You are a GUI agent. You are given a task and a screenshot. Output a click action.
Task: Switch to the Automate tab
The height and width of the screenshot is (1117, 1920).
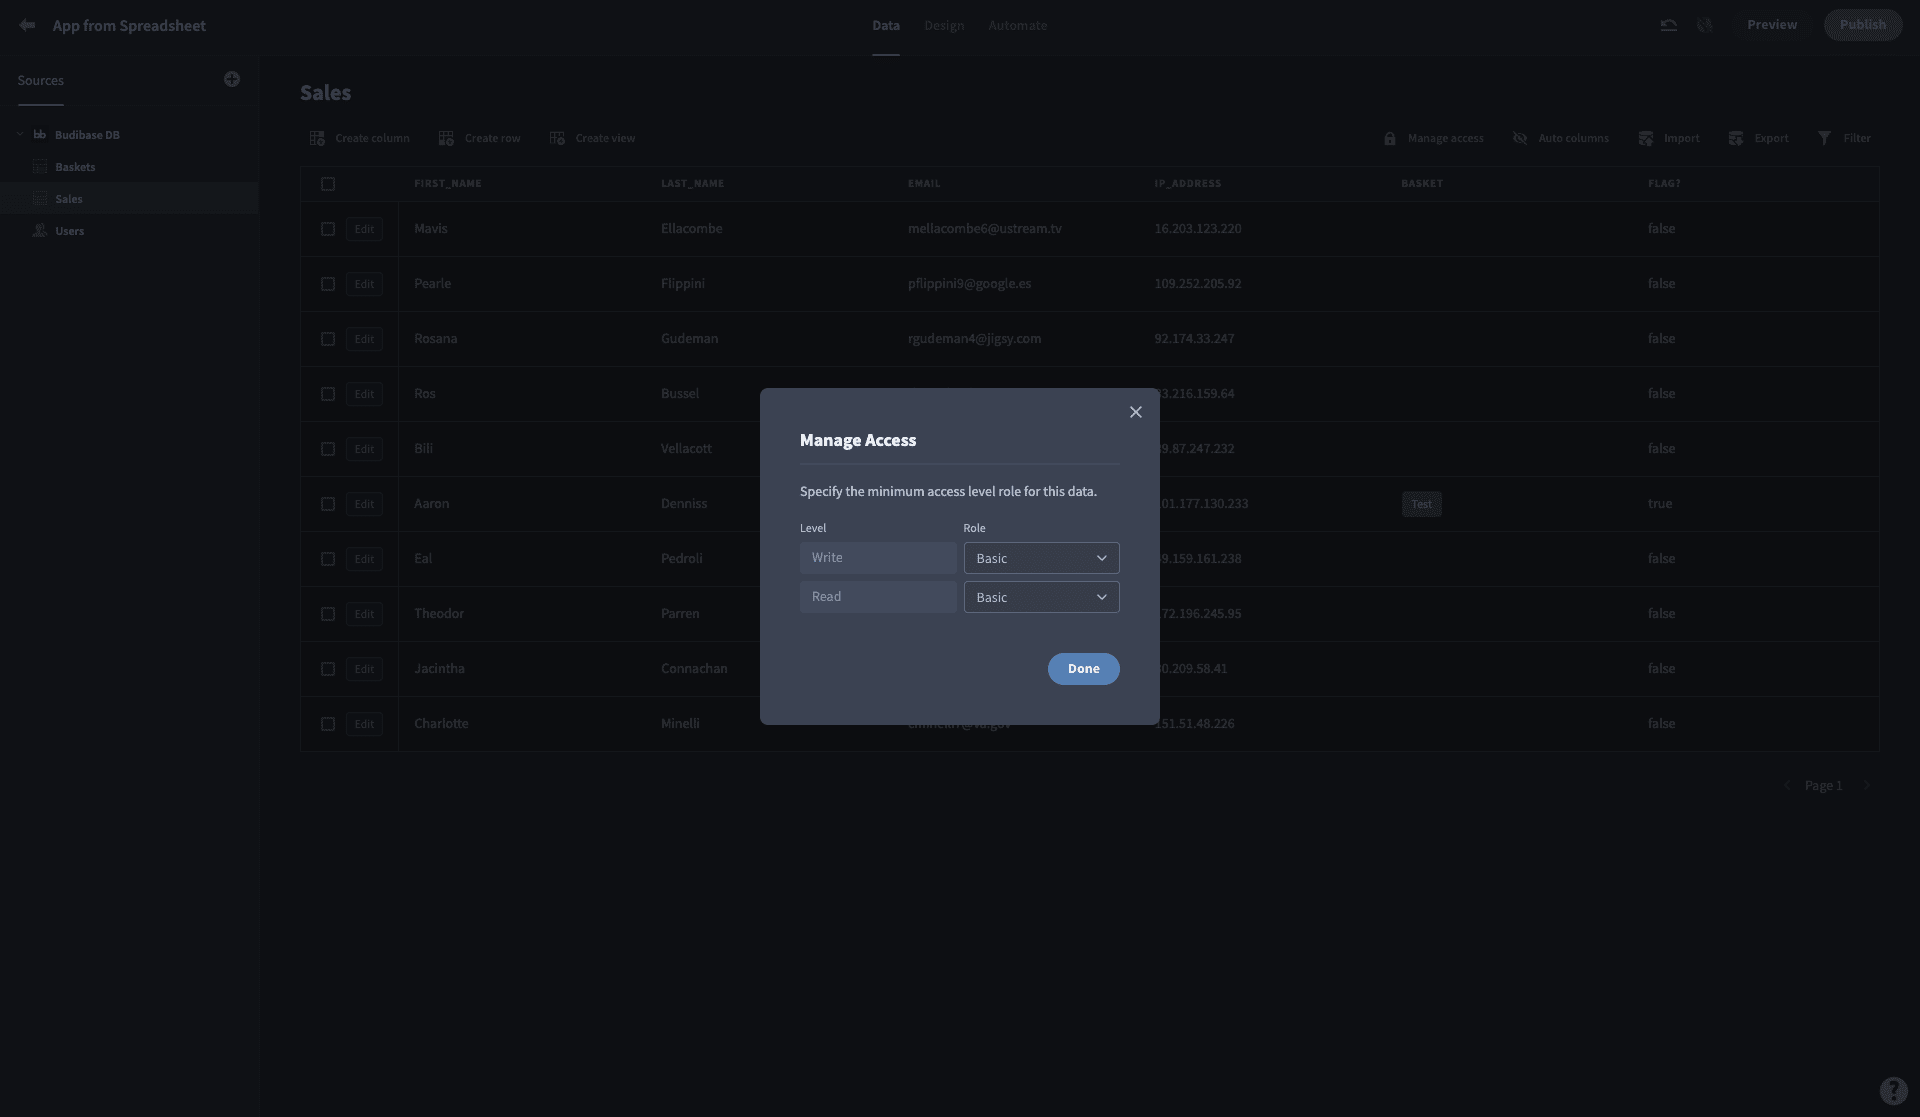pos(1018,25)
